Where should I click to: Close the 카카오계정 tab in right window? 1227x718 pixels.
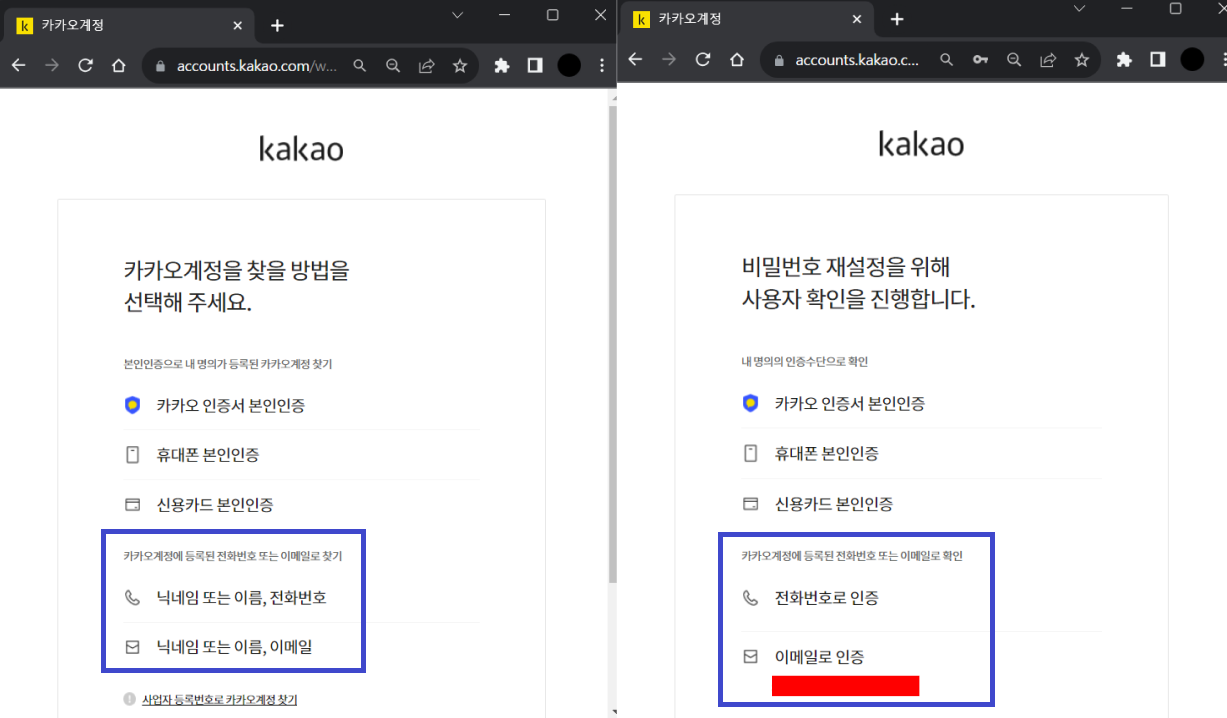point(857,19)
